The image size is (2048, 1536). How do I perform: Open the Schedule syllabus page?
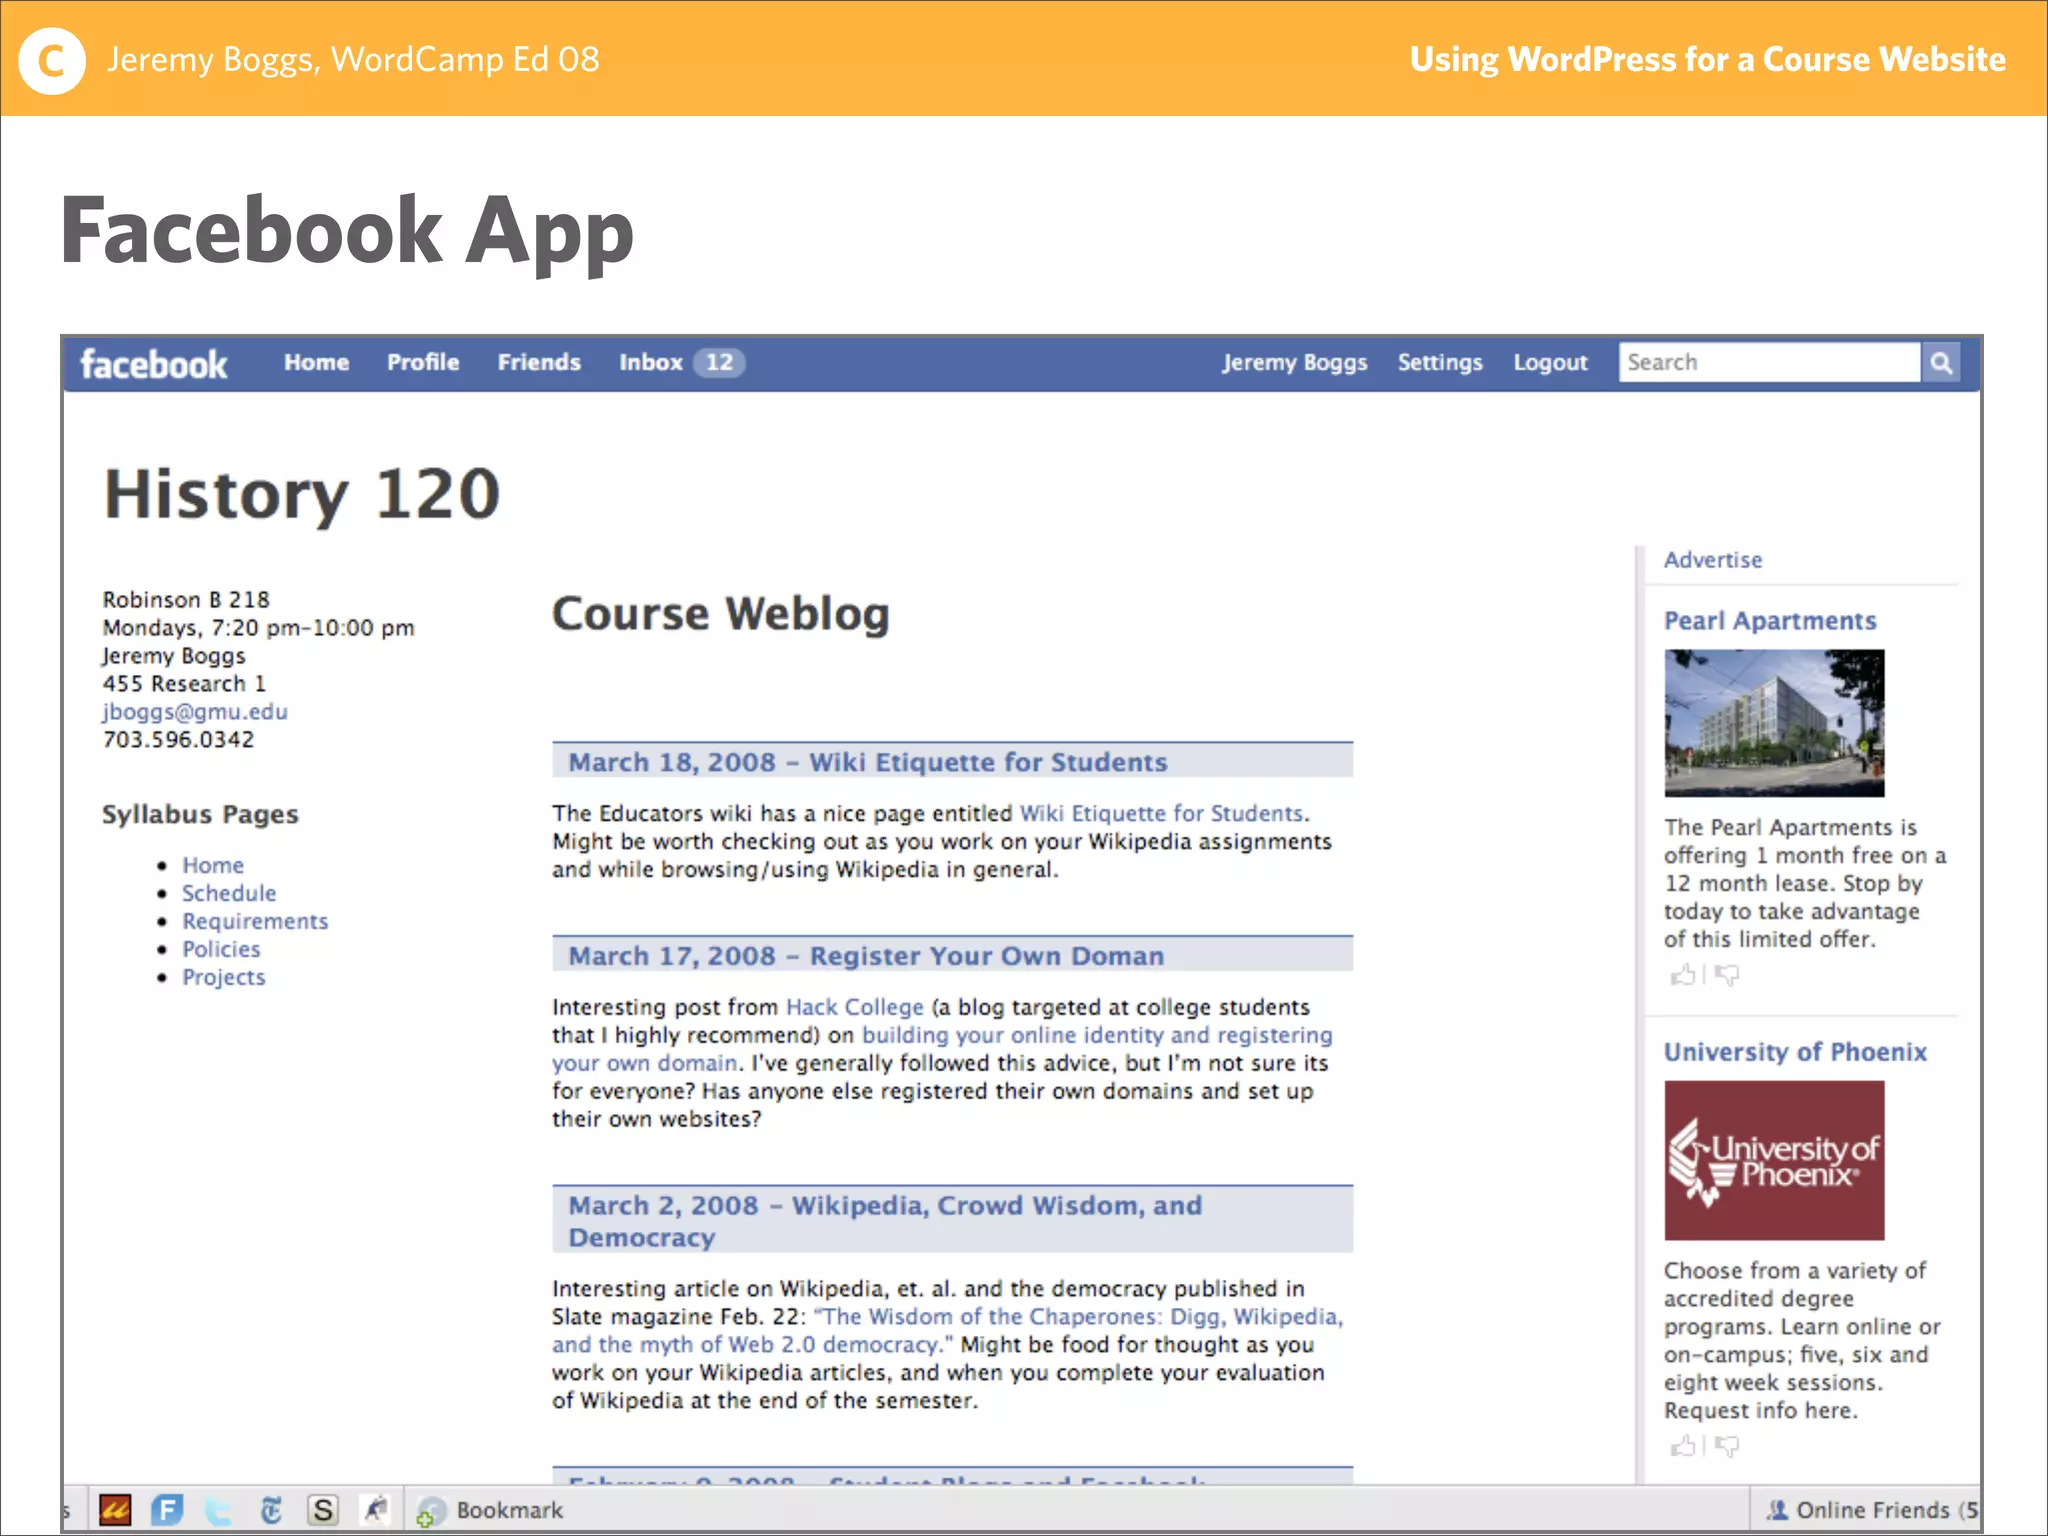229,893
